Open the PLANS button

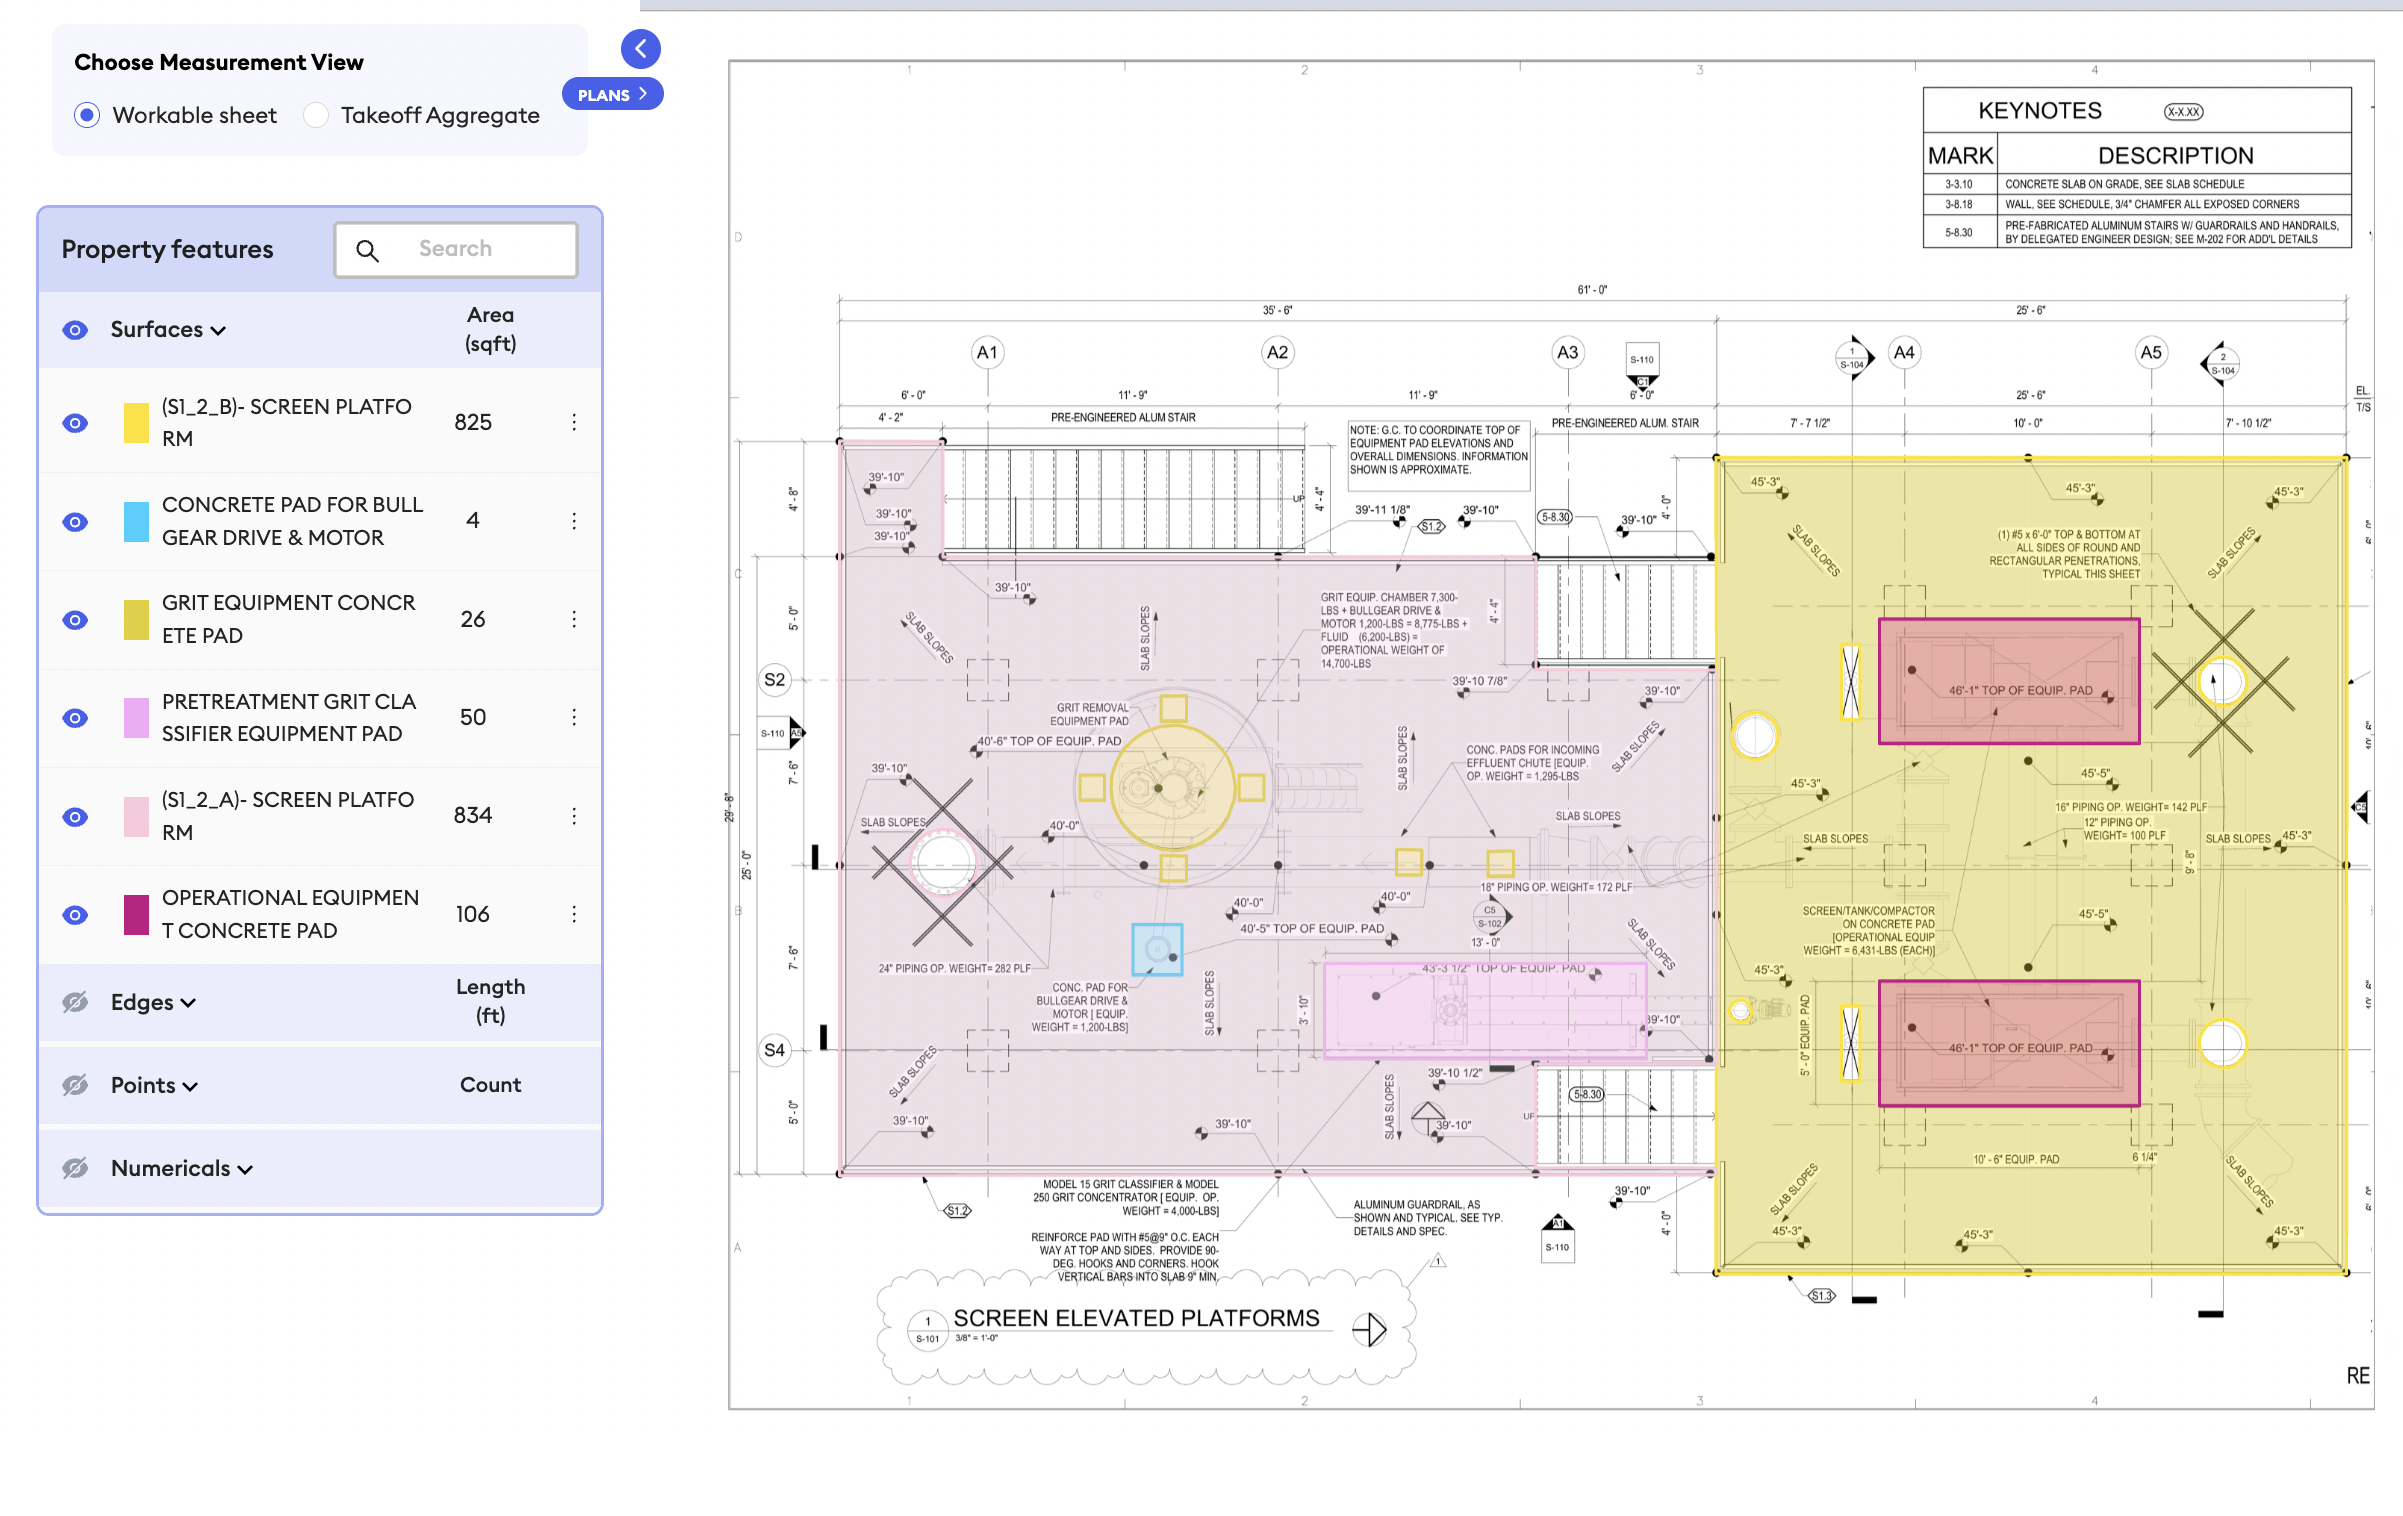pyautogui.click(x=612, y=95)
